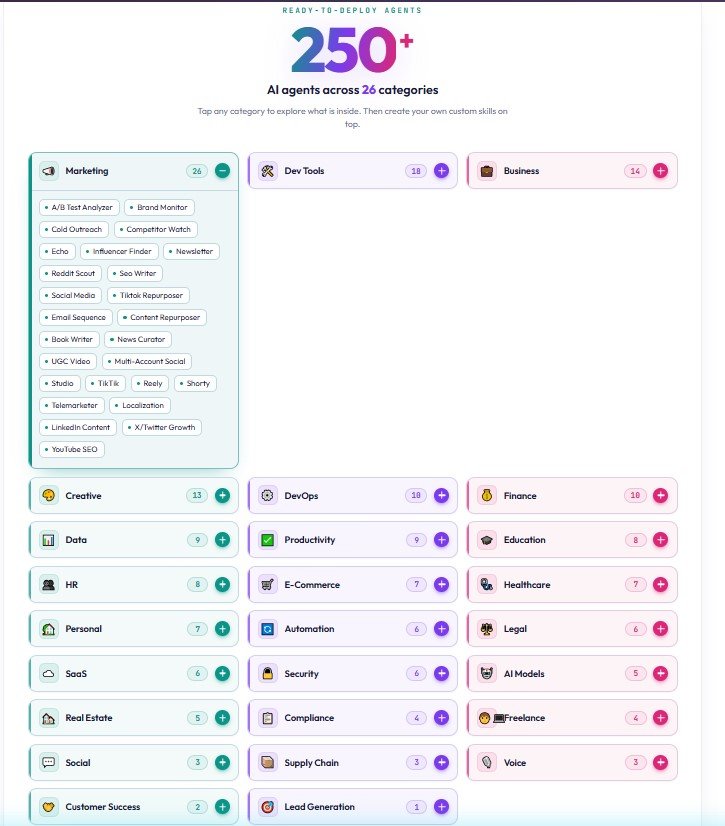Viewport: 725px width, 826px height.
Task: Open the Education category row
Action: click(x=572, y=540)
